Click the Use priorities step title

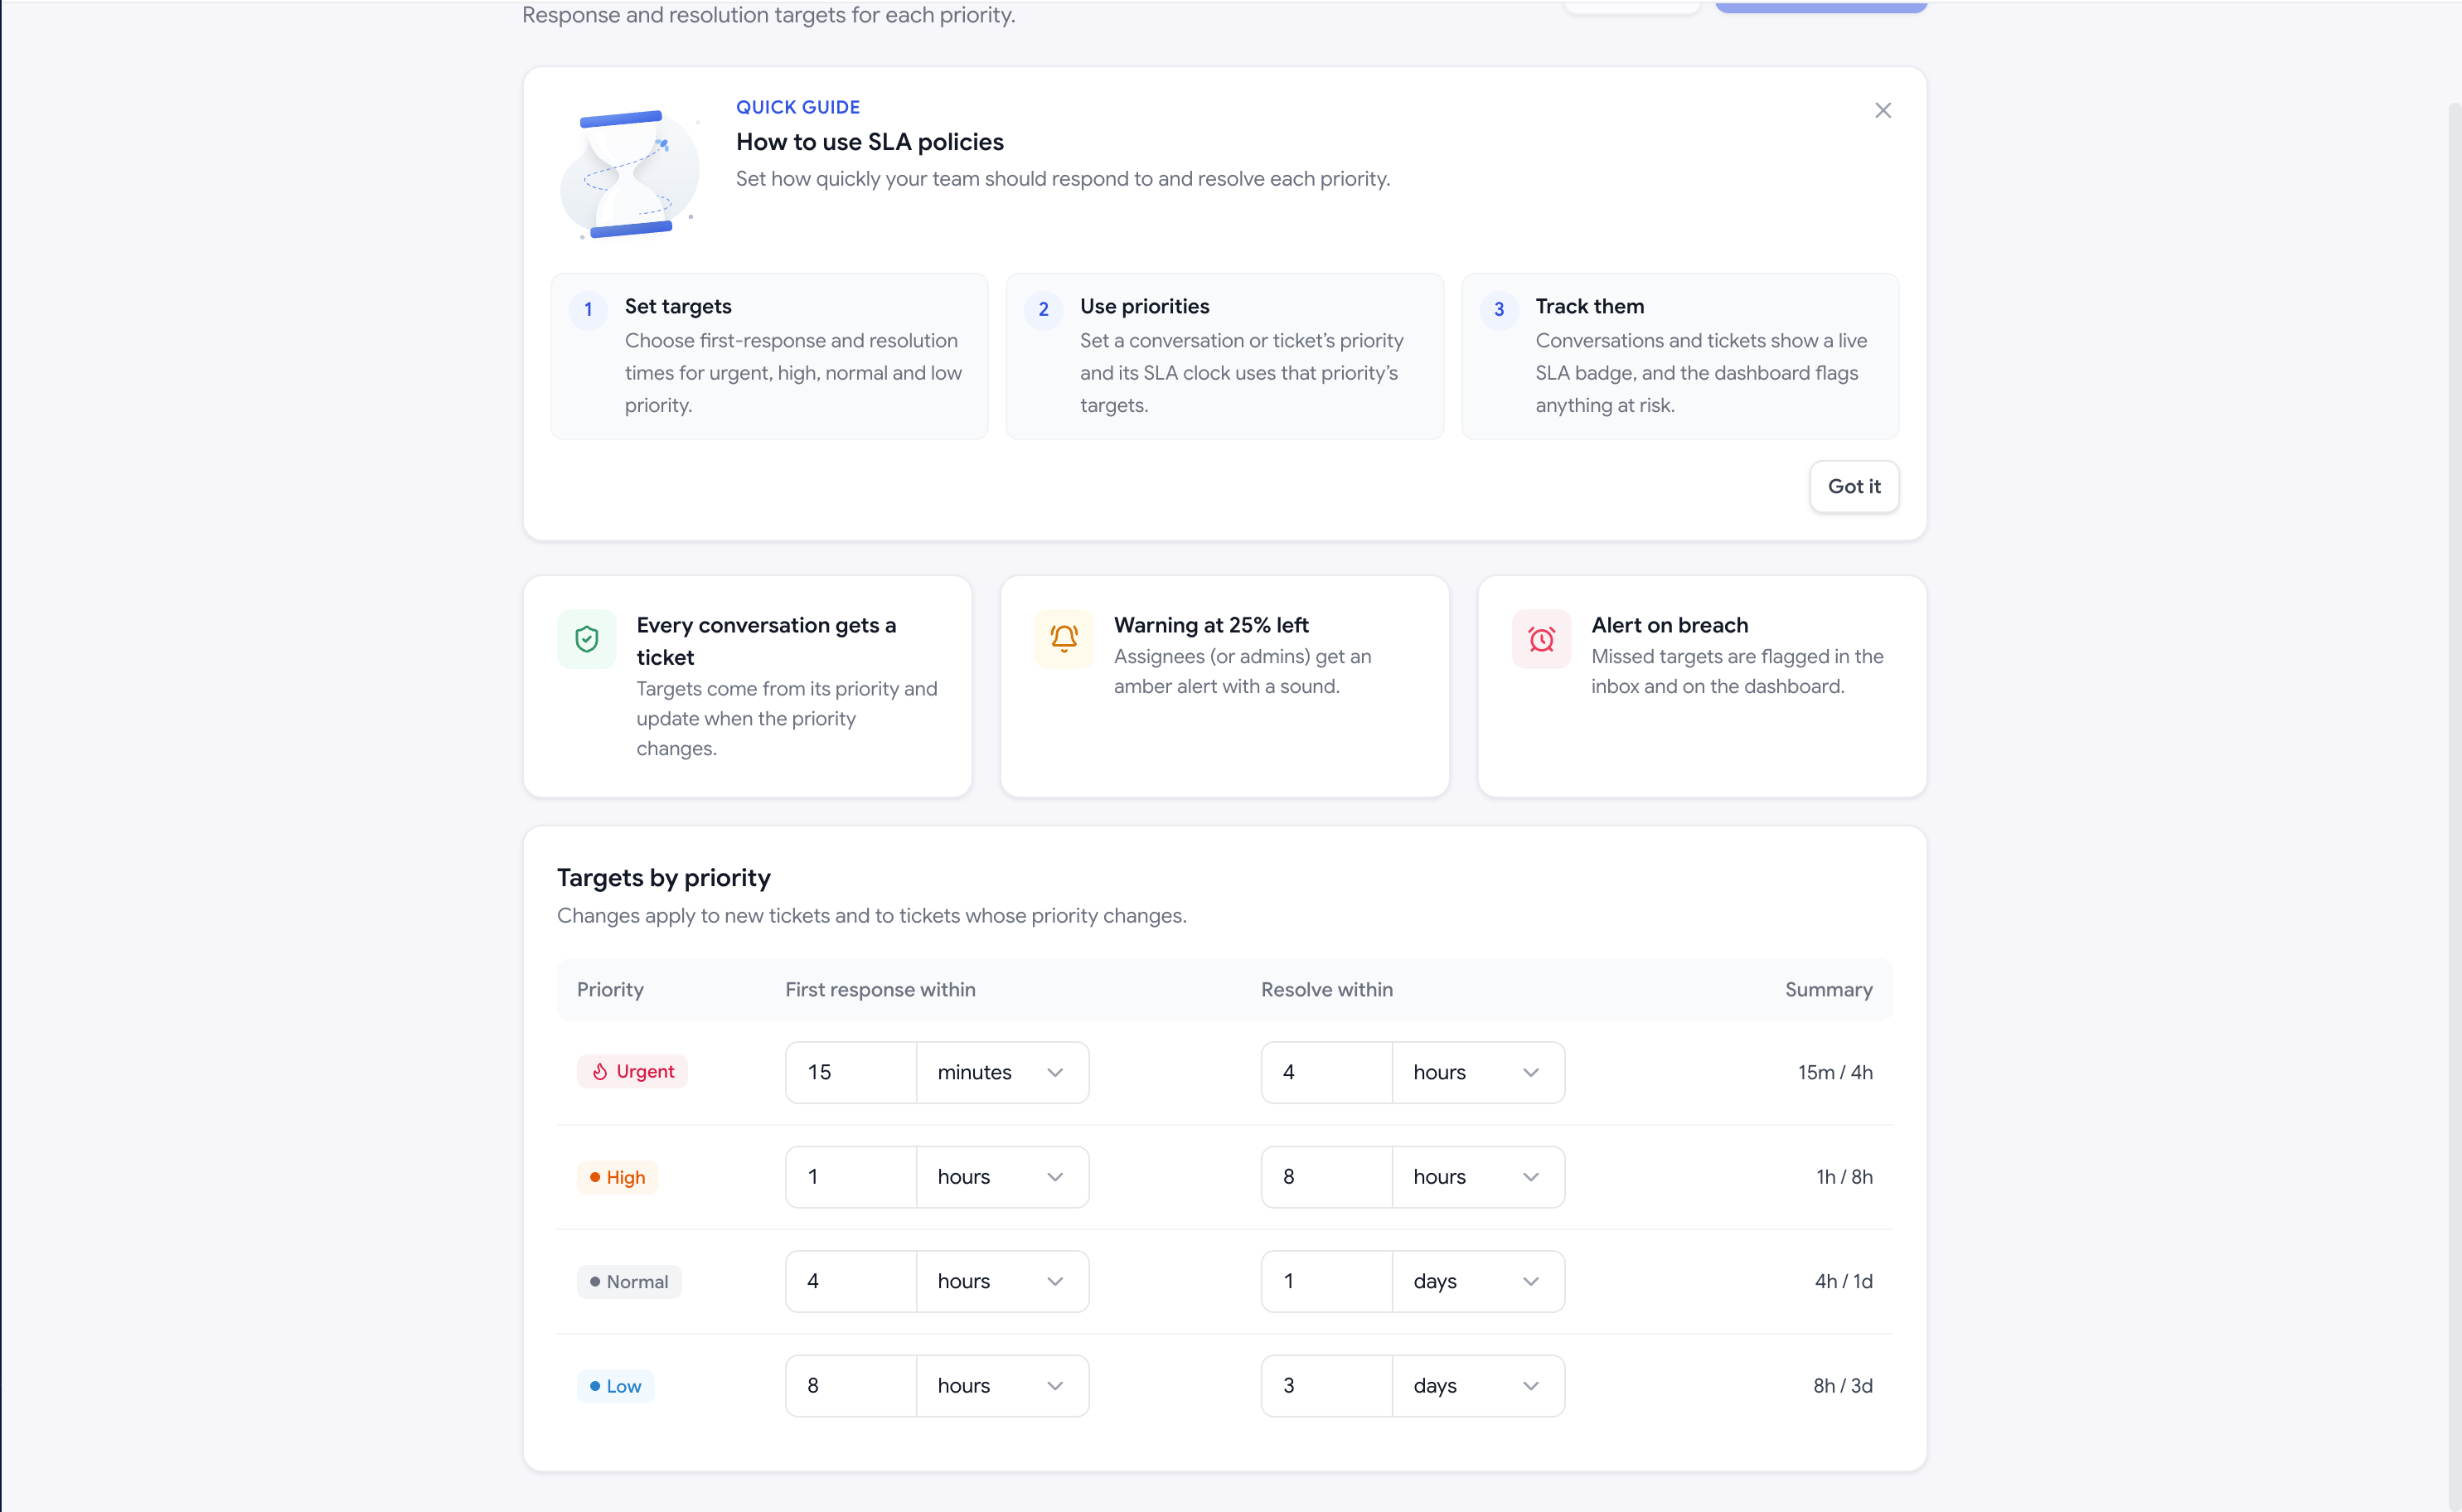click(1144, 306)
